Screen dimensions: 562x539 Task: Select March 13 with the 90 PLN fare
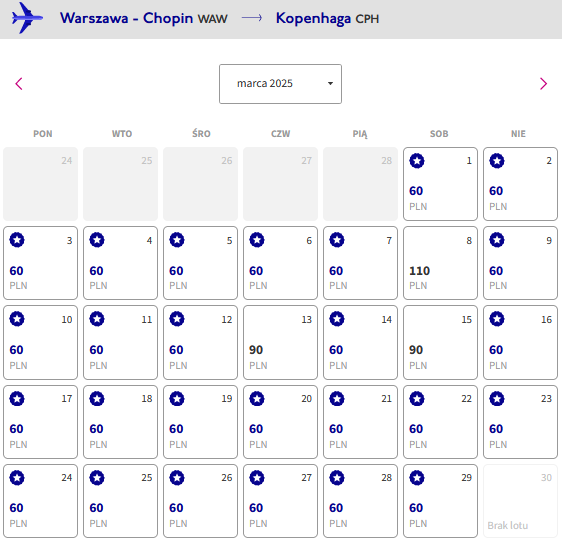[280, 342]
